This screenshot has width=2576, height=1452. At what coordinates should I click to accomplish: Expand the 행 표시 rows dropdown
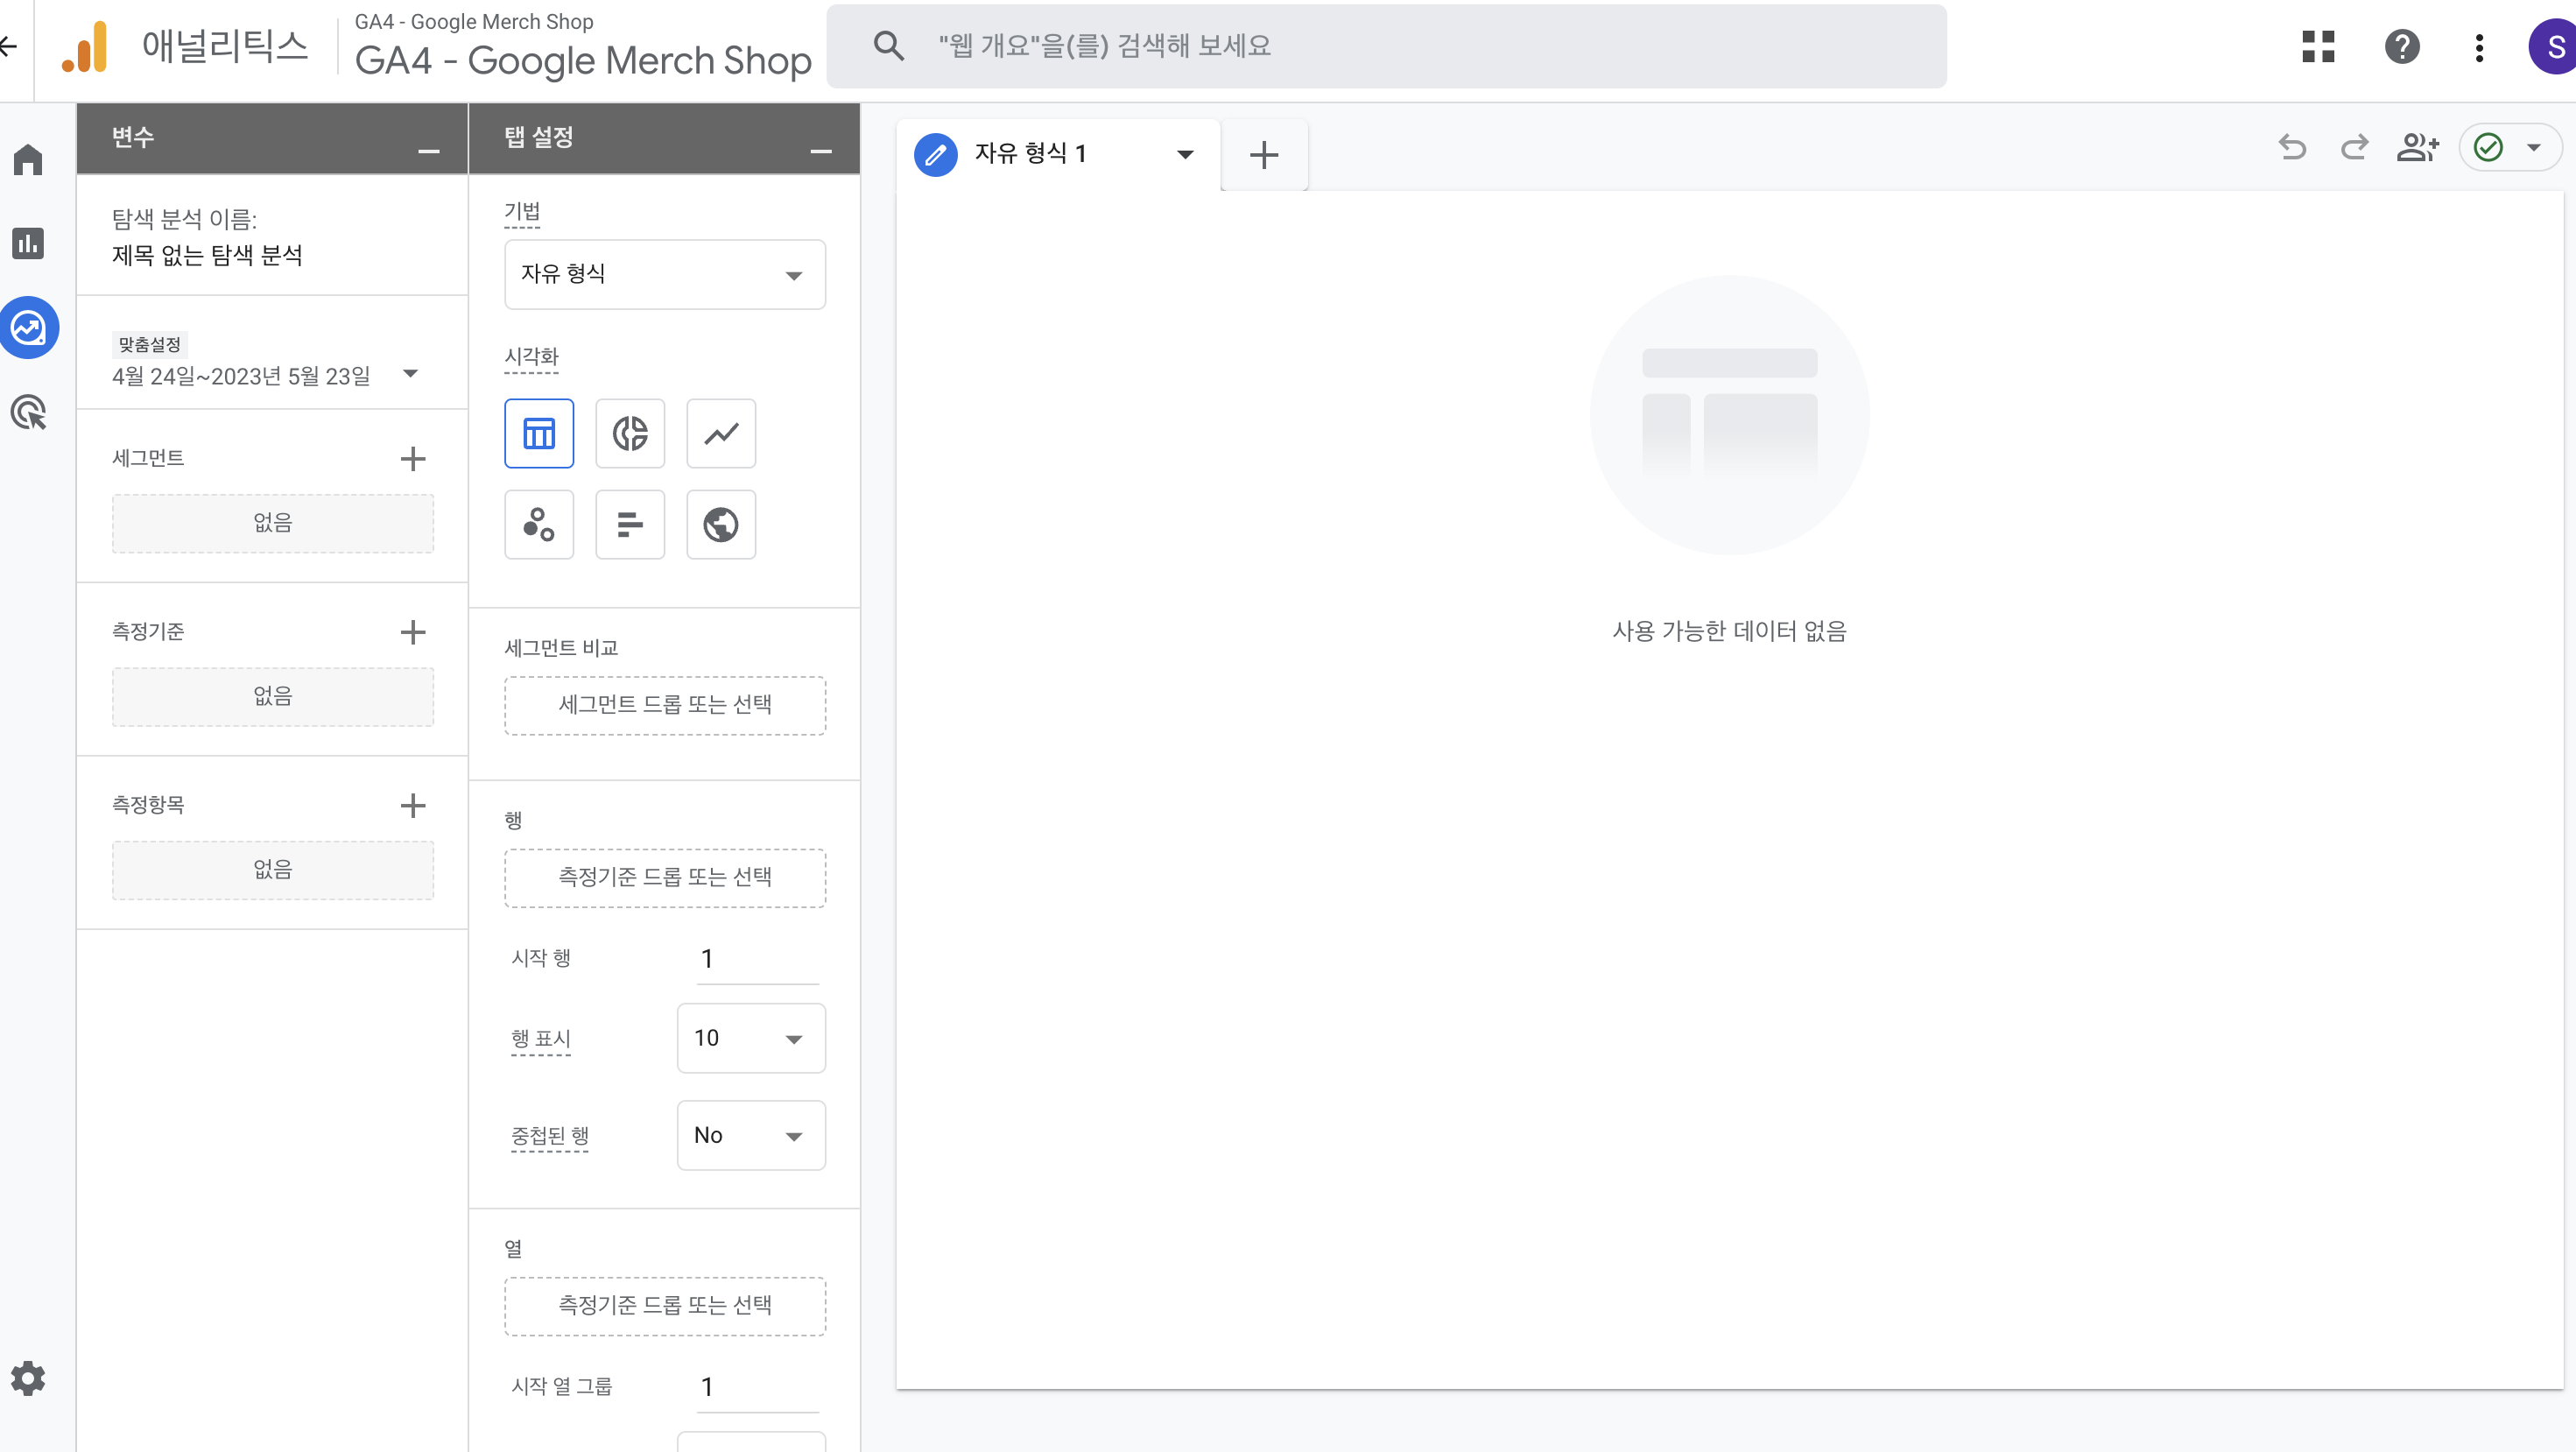751,1038
